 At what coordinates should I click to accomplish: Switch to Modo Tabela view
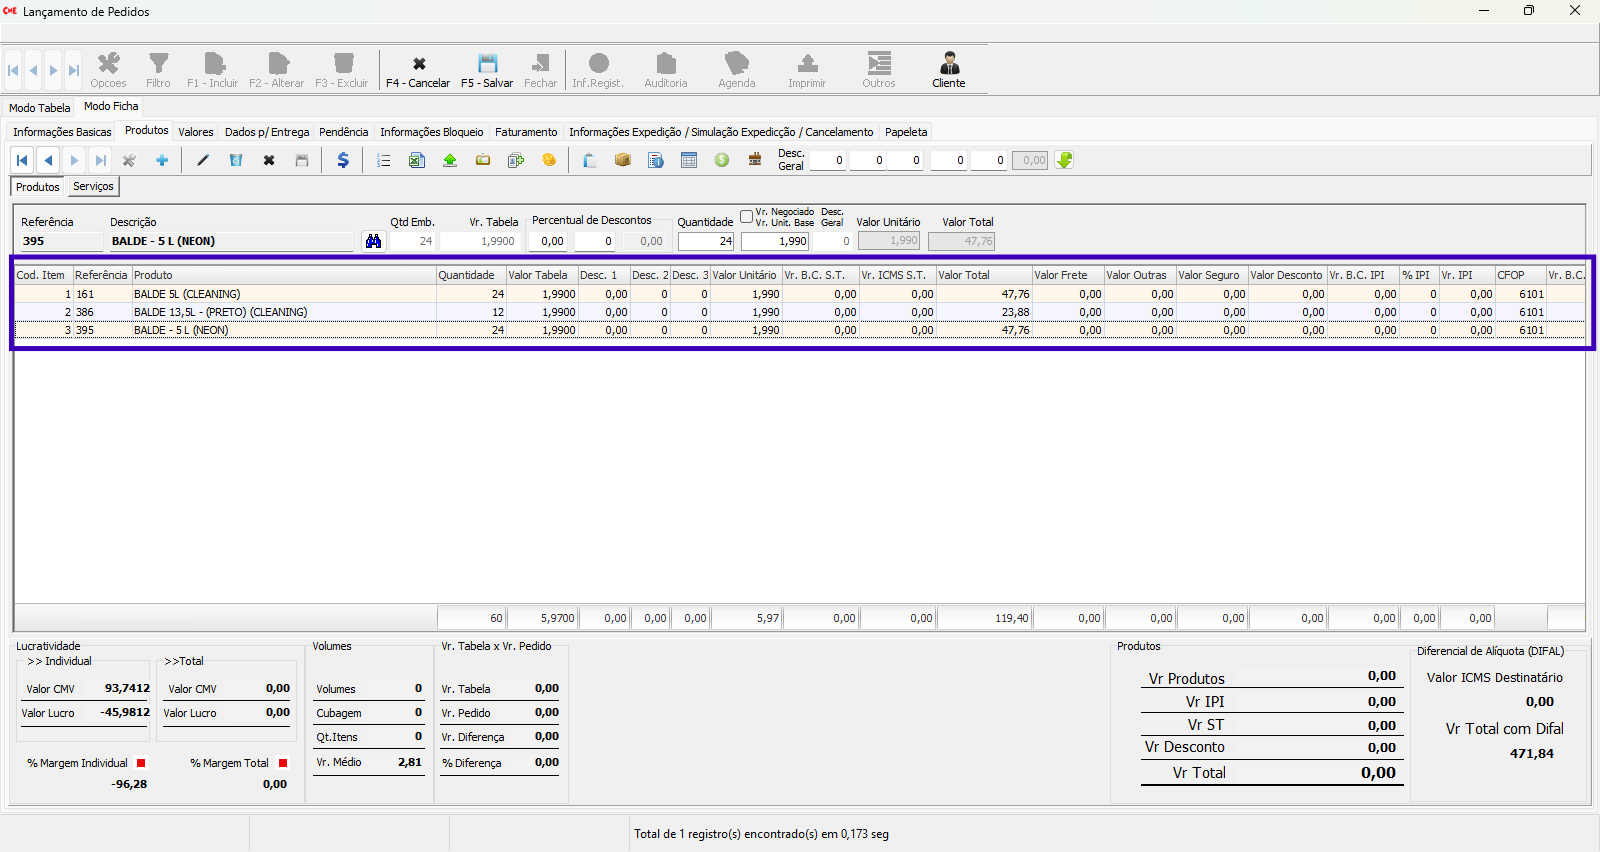[x=40, y=108]
